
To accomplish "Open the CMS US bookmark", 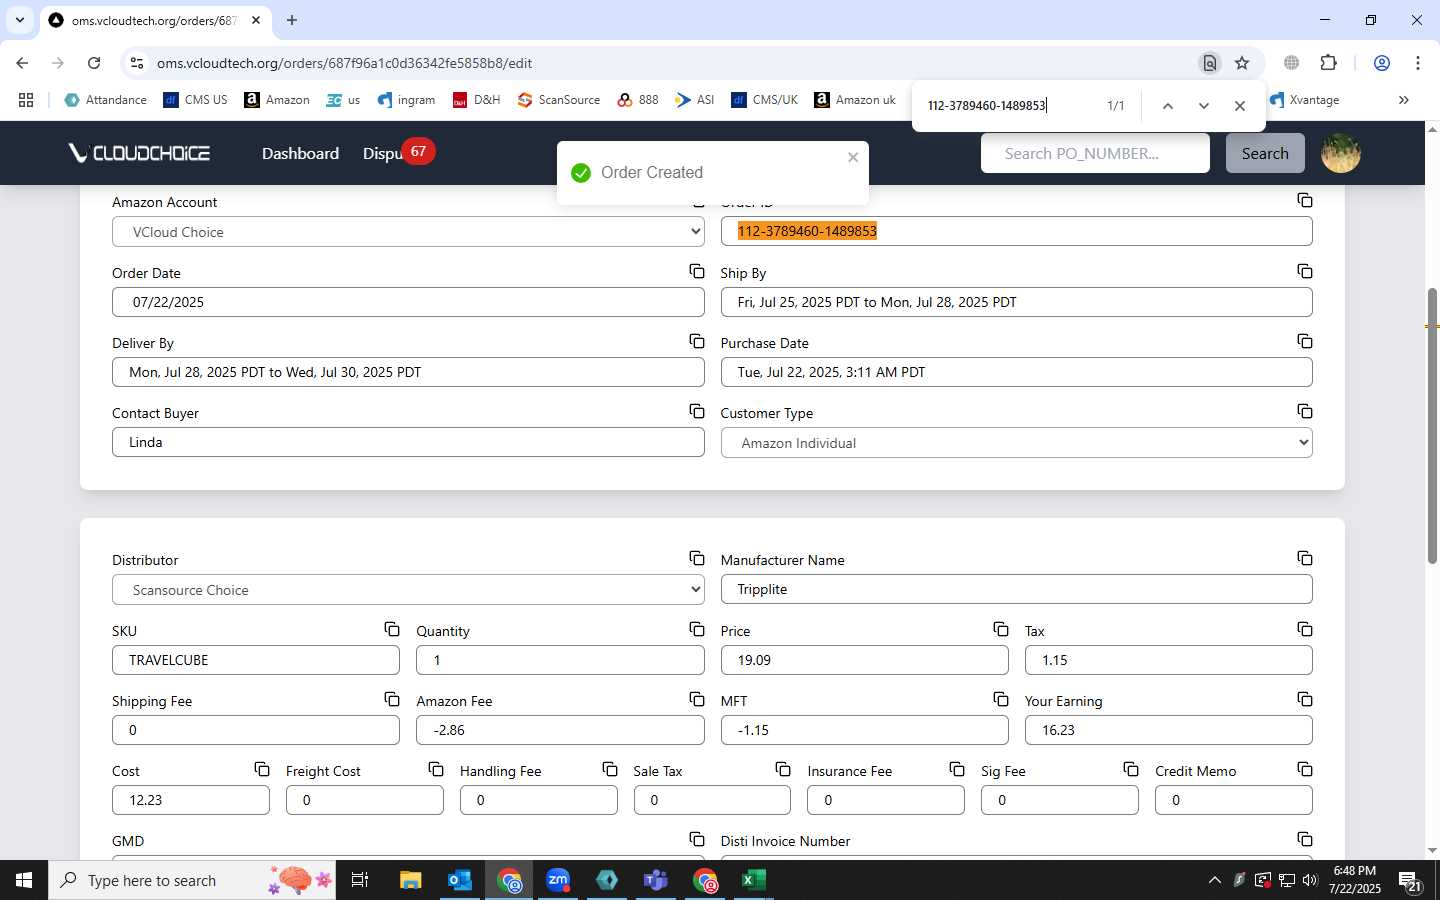I will pos(195,100).
